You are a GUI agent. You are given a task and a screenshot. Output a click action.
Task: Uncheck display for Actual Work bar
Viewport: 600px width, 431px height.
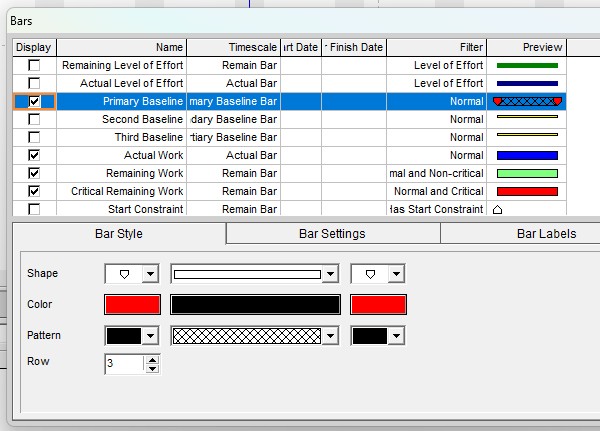[x=34, y=155]
